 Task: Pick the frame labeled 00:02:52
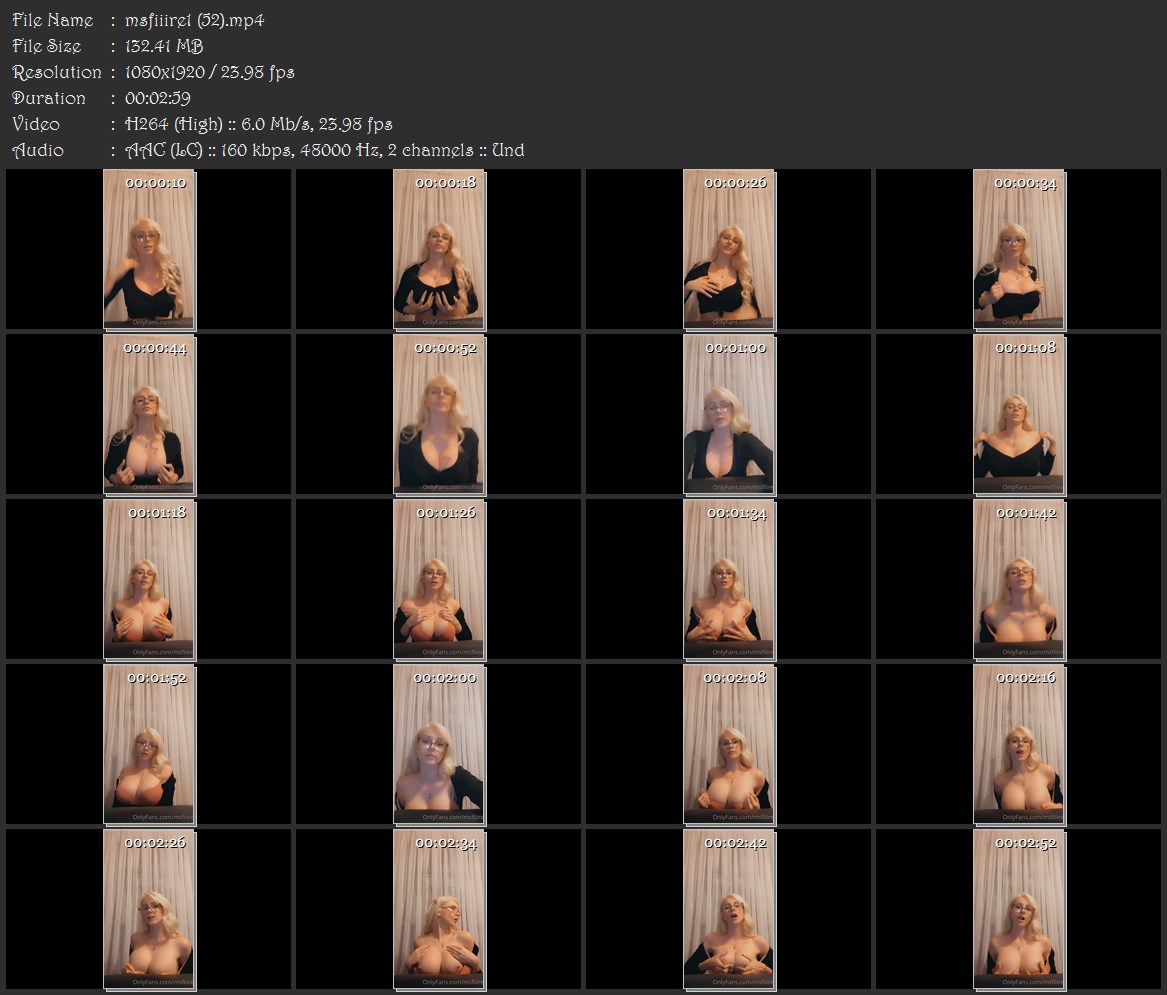(1020, 910)
